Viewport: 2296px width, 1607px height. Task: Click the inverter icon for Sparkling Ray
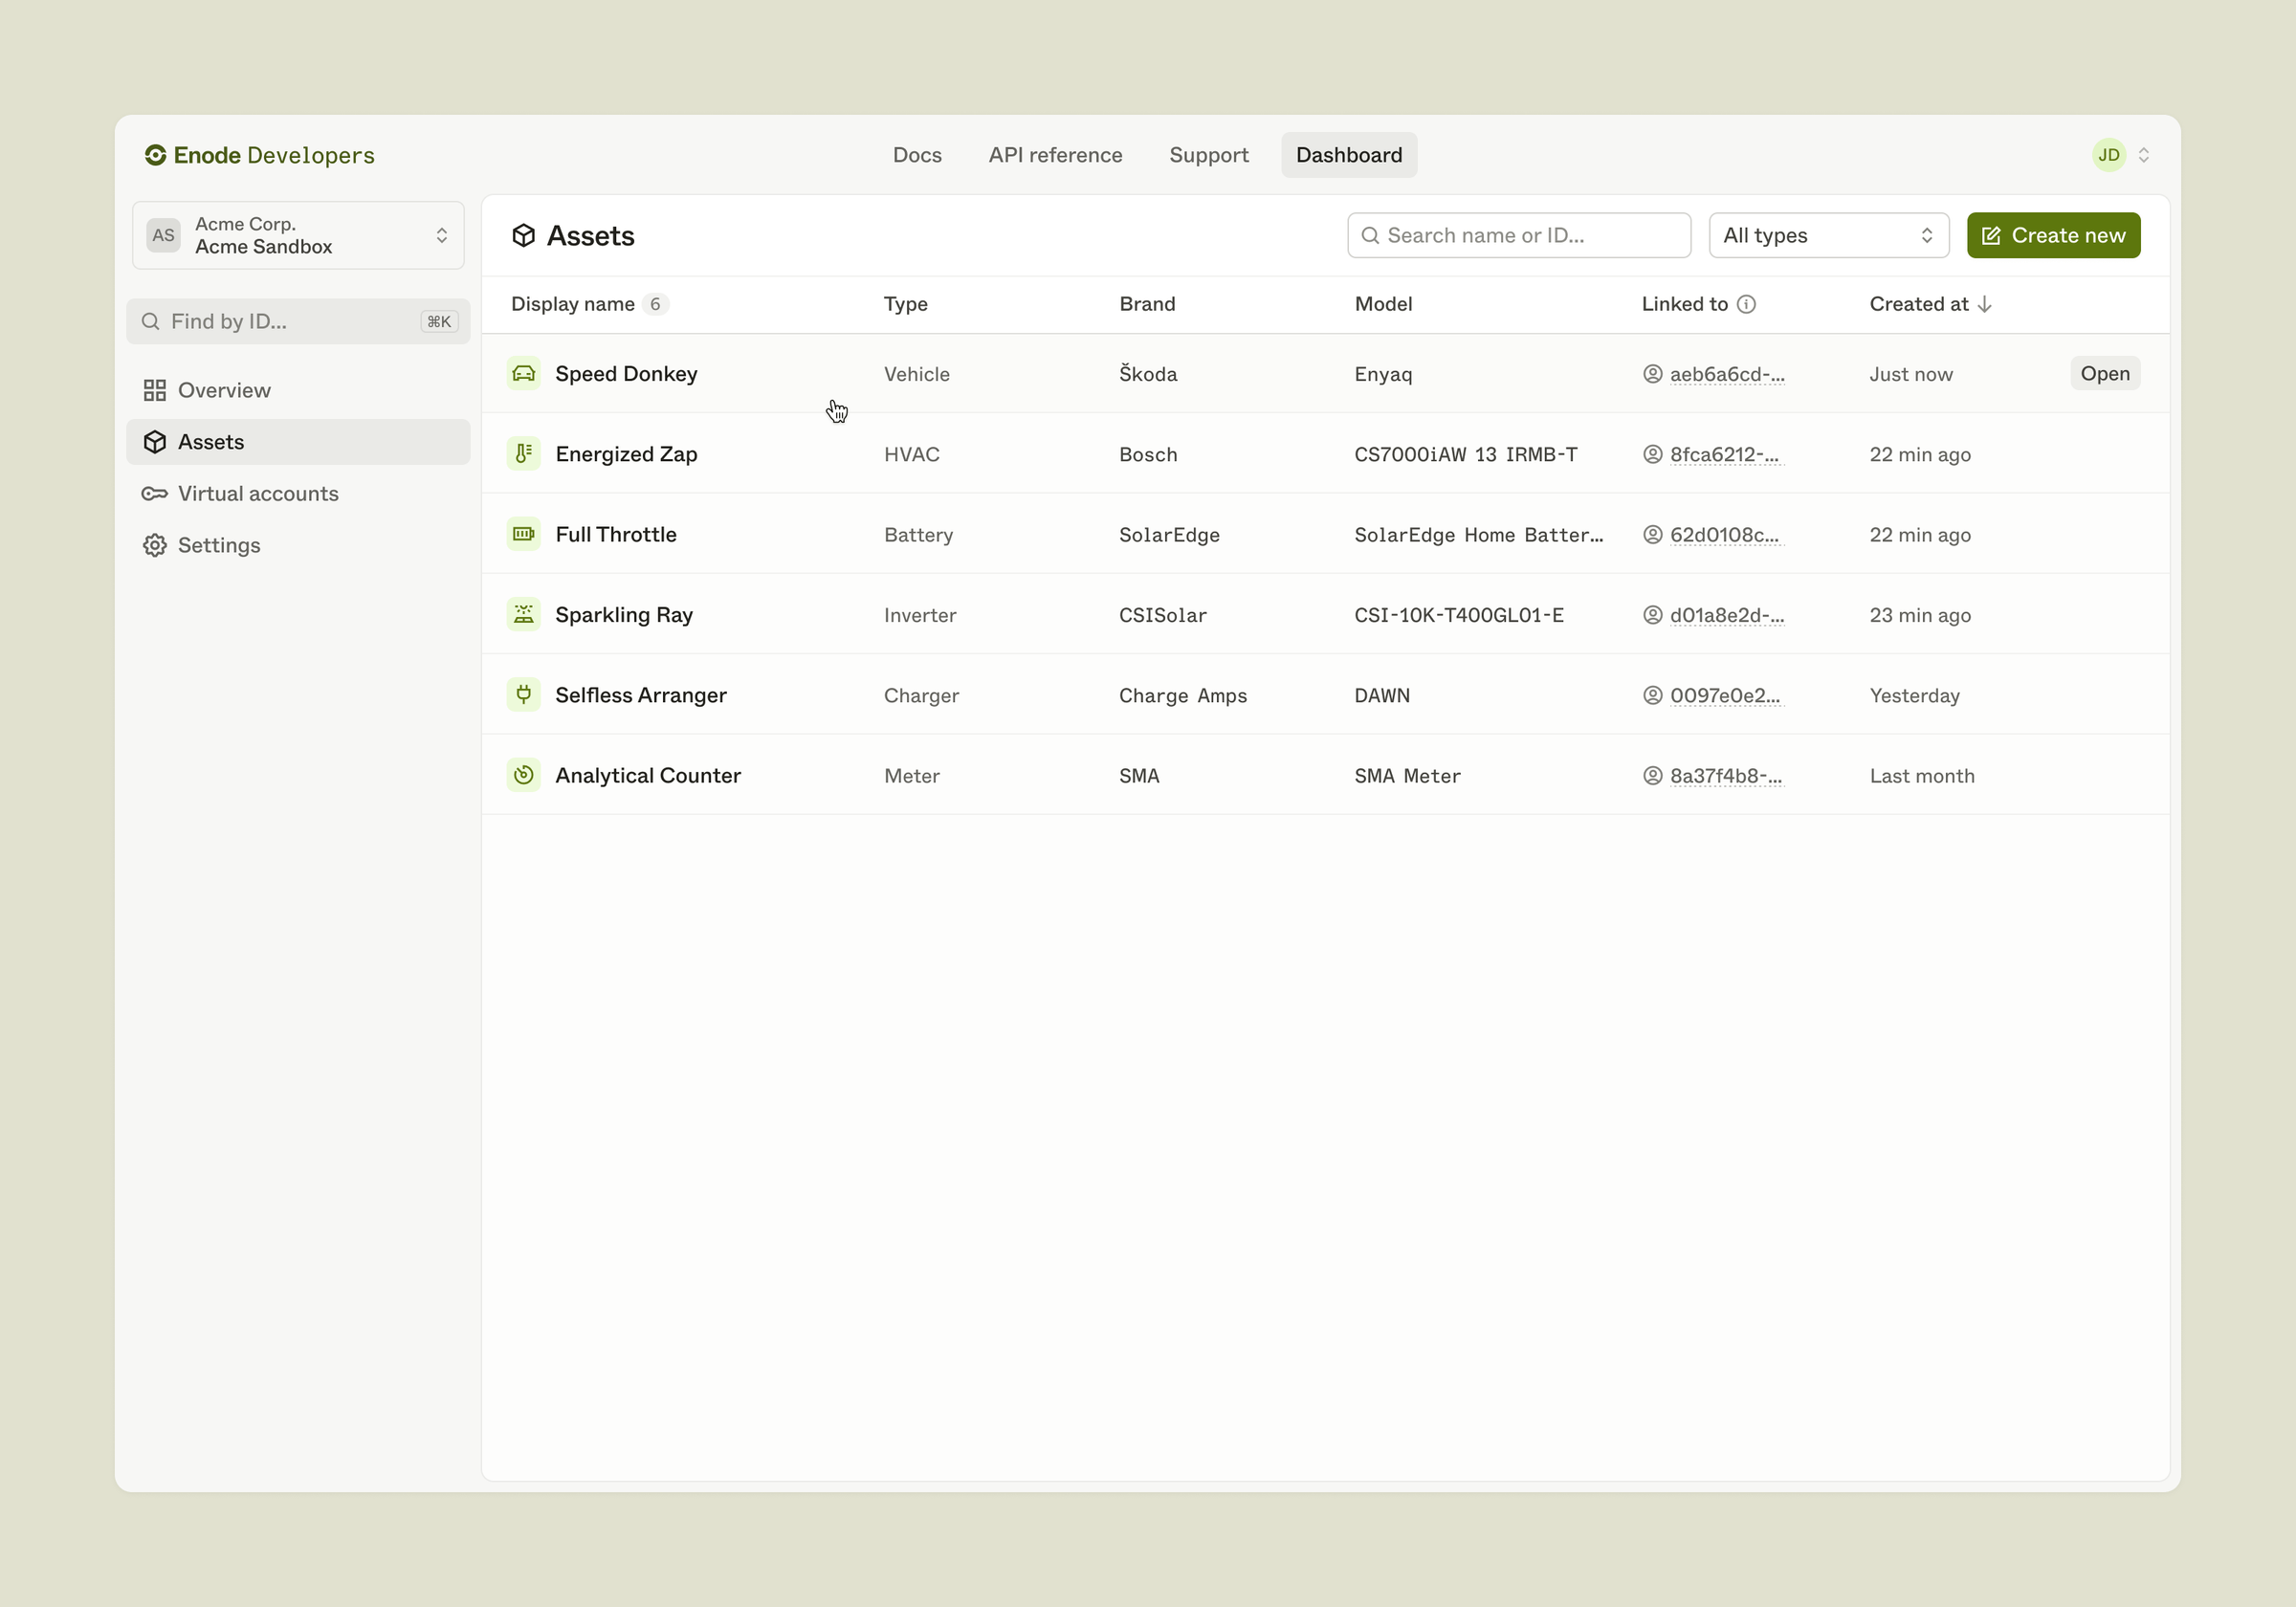523,614
